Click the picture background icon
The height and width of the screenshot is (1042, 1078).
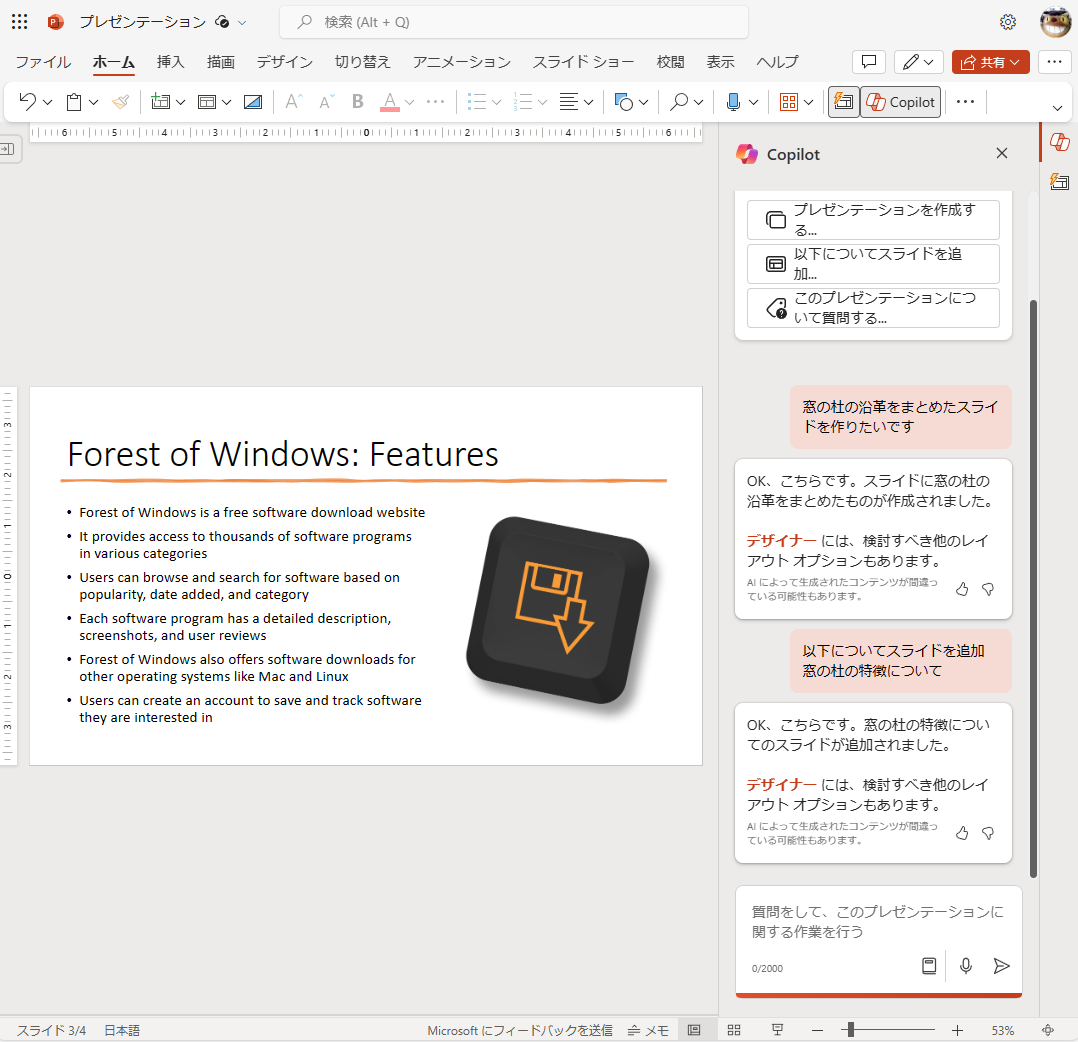coord(252,102)
